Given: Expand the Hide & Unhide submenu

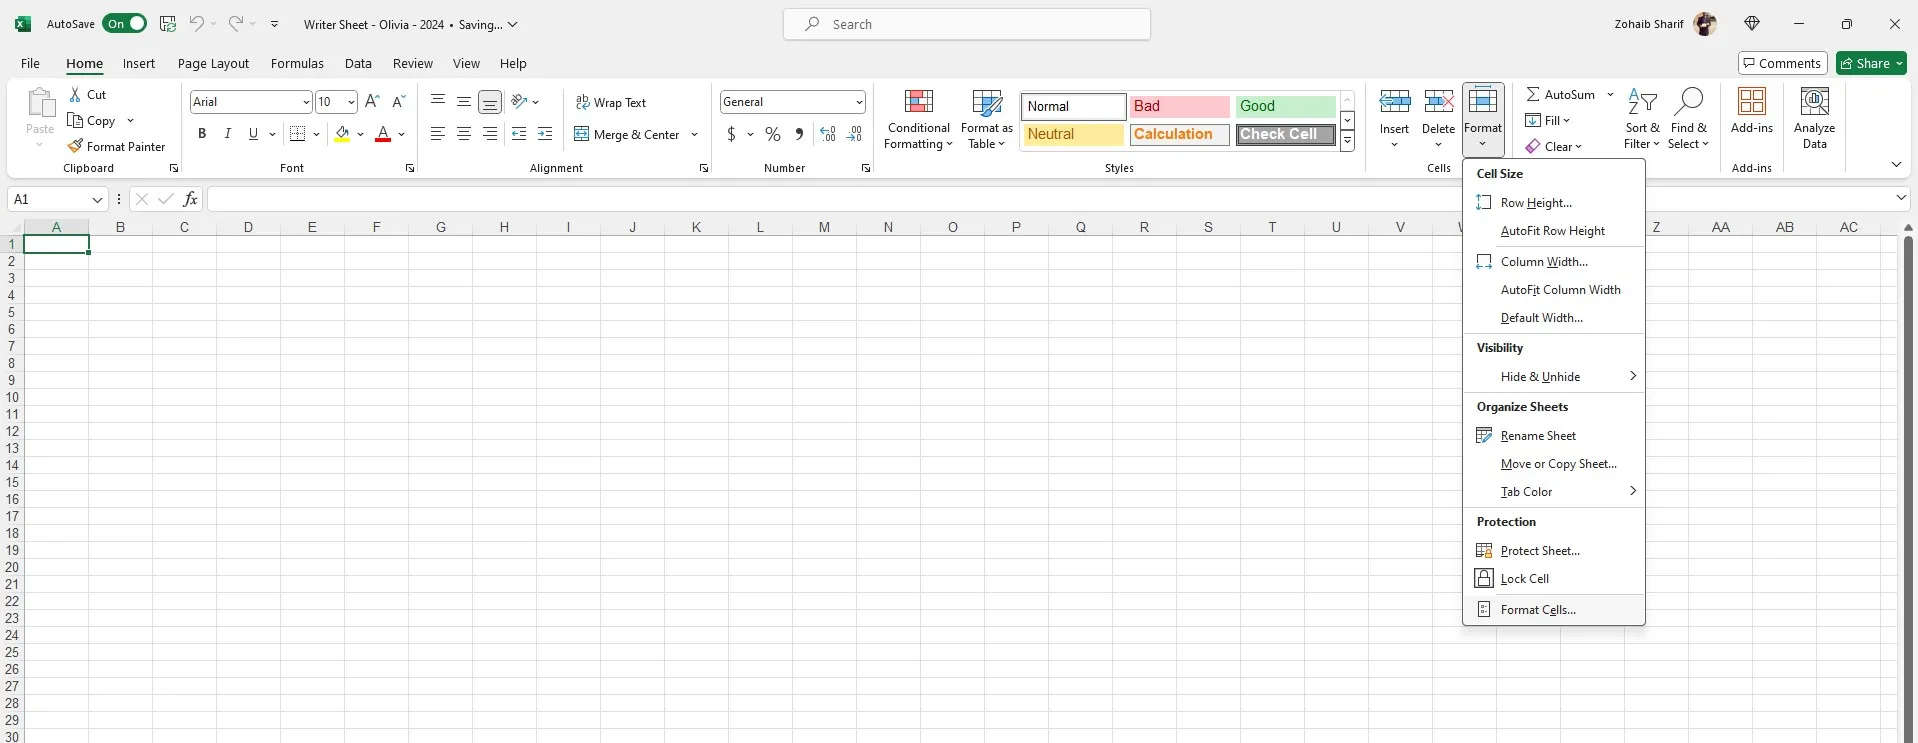Looking at the screenshot, I should pos(1553,376).
